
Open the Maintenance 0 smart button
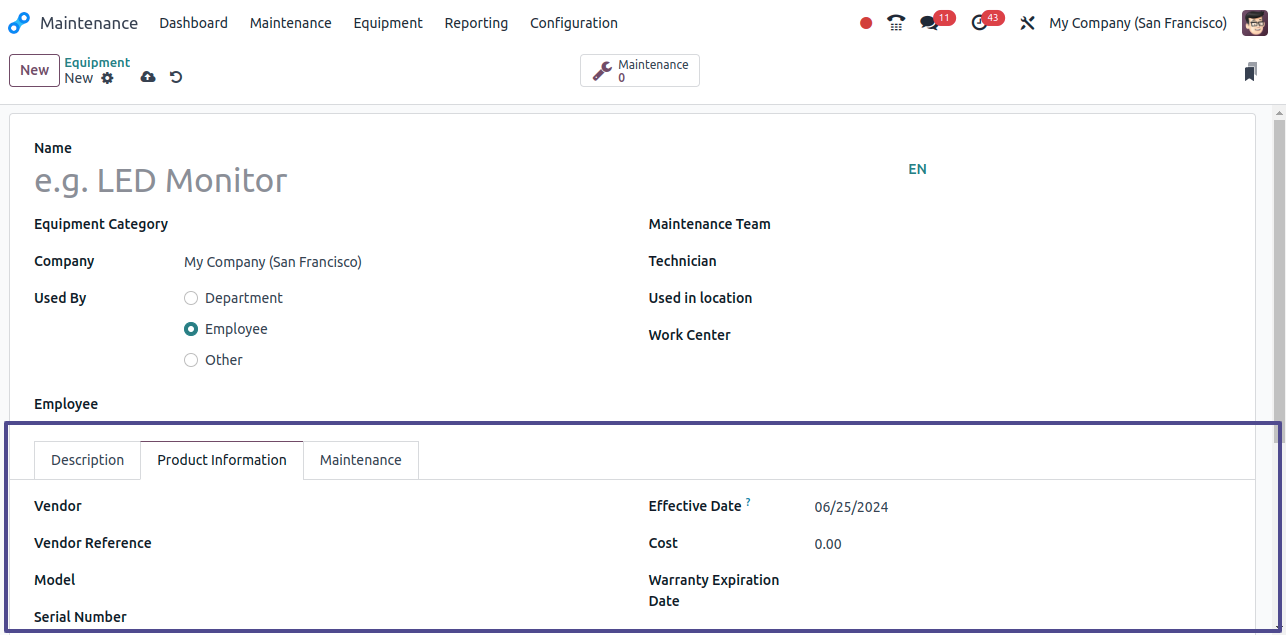coord(640,71)
